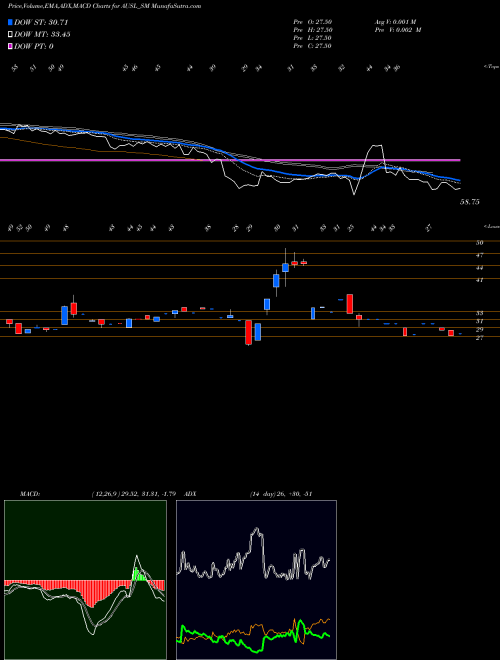
Task: Click the blue DOW ST legend swatch
Action: (10, 22)
